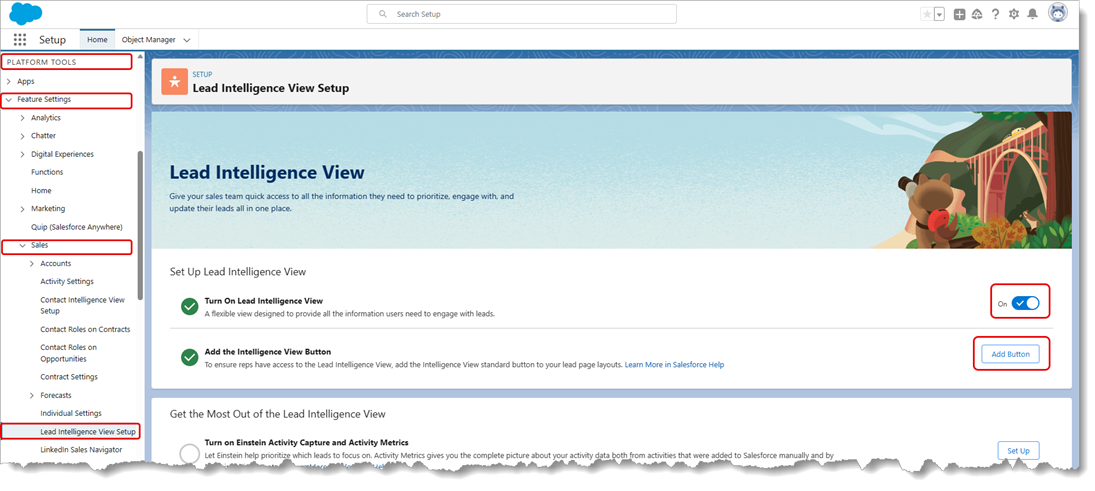Open the Object Manager tab
The width and height of the screenshot is (1095, 491).
pyautogui.click(x=148, y=40)
